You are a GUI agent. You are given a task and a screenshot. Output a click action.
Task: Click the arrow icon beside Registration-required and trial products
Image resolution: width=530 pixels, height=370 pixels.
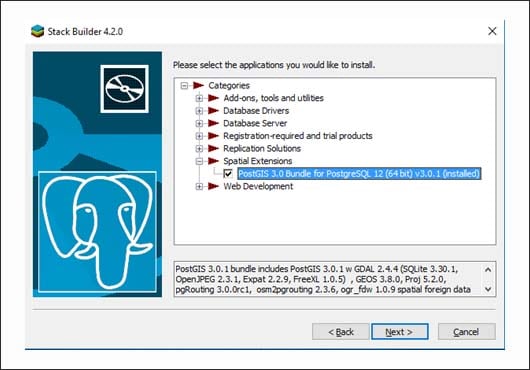point(213,136)
